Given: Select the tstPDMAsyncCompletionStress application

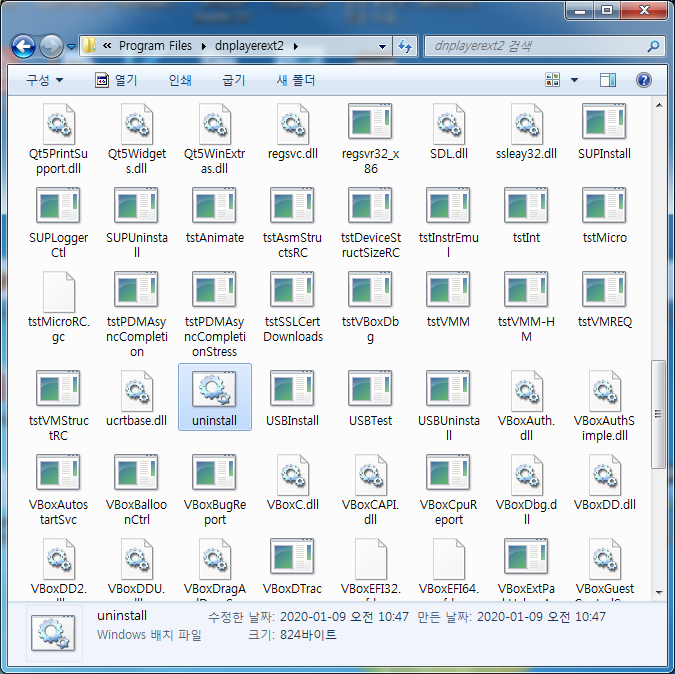Looking at the screenshot, I should tap(214, 314).
